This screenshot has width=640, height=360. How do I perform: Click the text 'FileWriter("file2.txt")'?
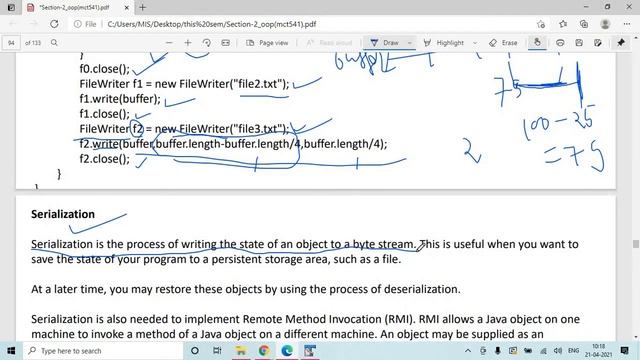tap(233, 84)
